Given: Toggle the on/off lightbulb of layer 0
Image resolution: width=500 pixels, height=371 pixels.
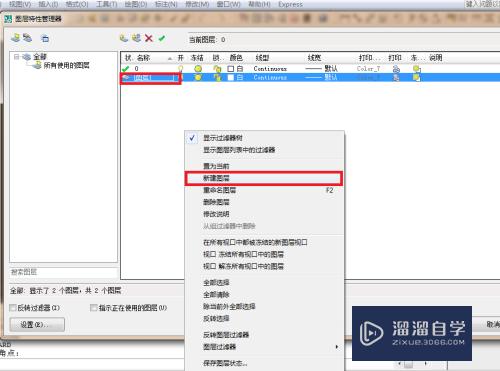Looking at the screenshot, I should (180, 69).
